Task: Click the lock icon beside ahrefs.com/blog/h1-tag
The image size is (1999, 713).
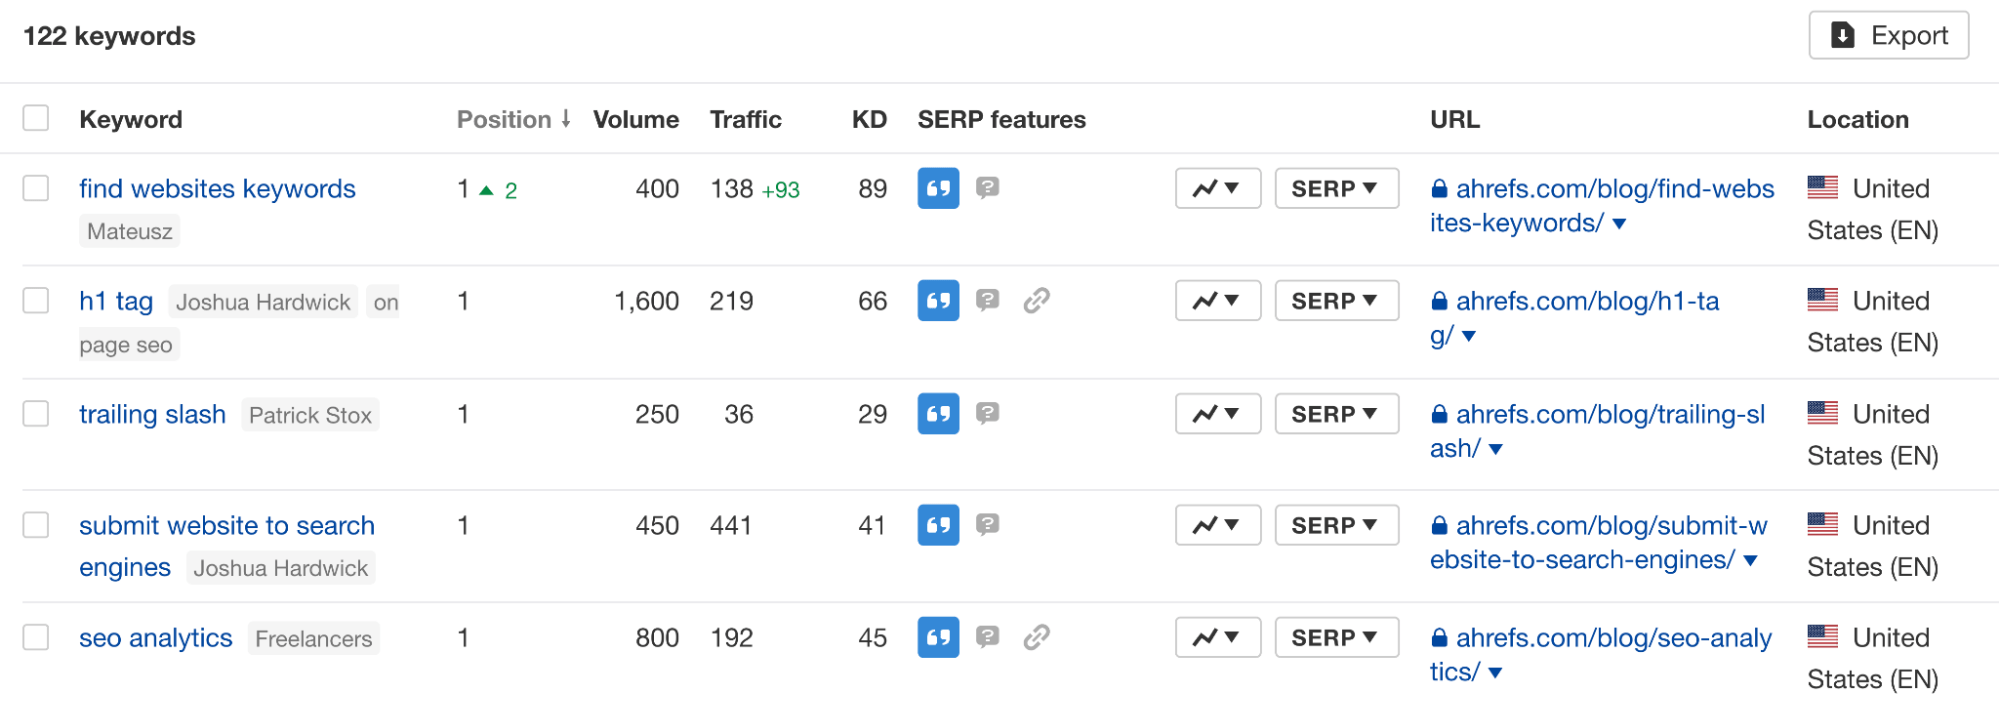Action: click(x=1439, y=300)
